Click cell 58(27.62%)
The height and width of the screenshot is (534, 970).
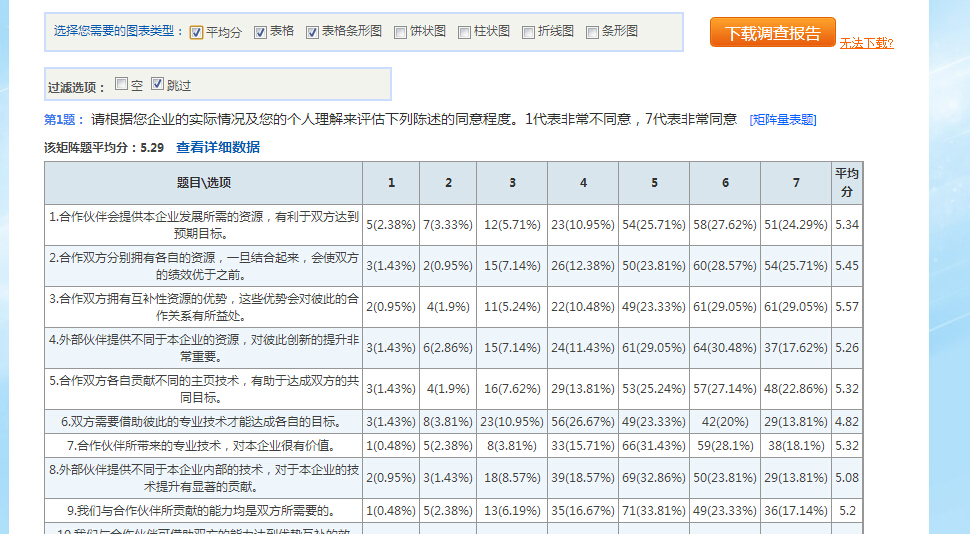pos(724,225)
